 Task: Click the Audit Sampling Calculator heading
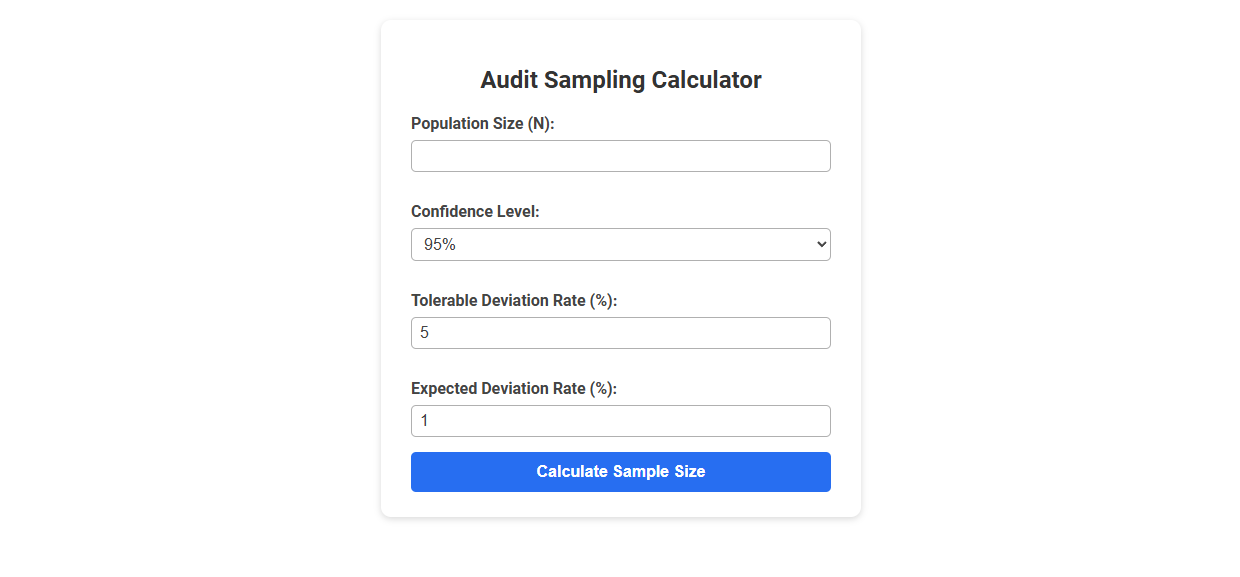click(620, 79)
